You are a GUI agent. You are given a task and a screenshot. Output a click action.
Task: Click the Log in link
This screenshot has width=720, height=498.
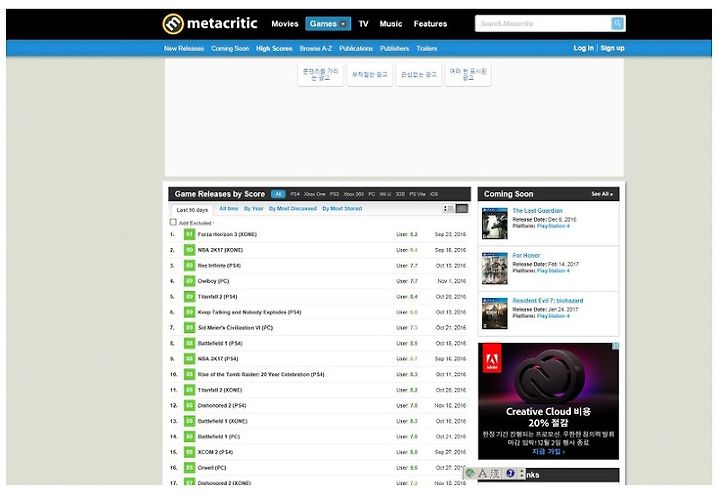584,48
